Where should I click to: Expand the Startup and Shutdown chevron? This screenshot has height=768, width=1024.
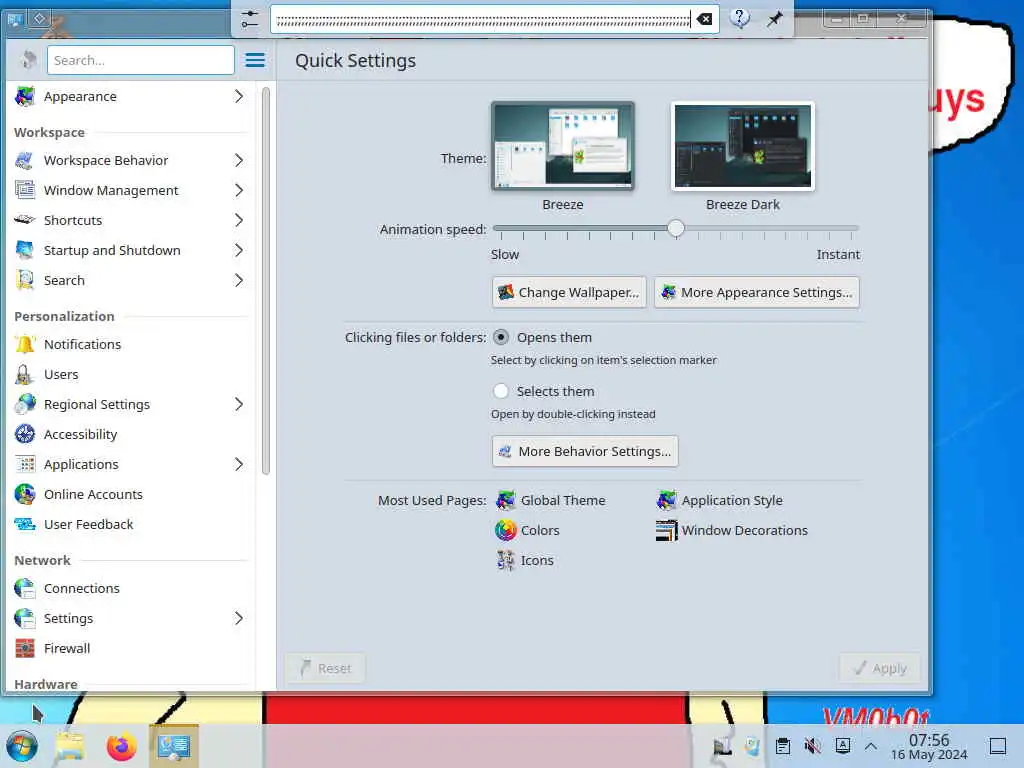pyautogui.click(x=238, y=250)
